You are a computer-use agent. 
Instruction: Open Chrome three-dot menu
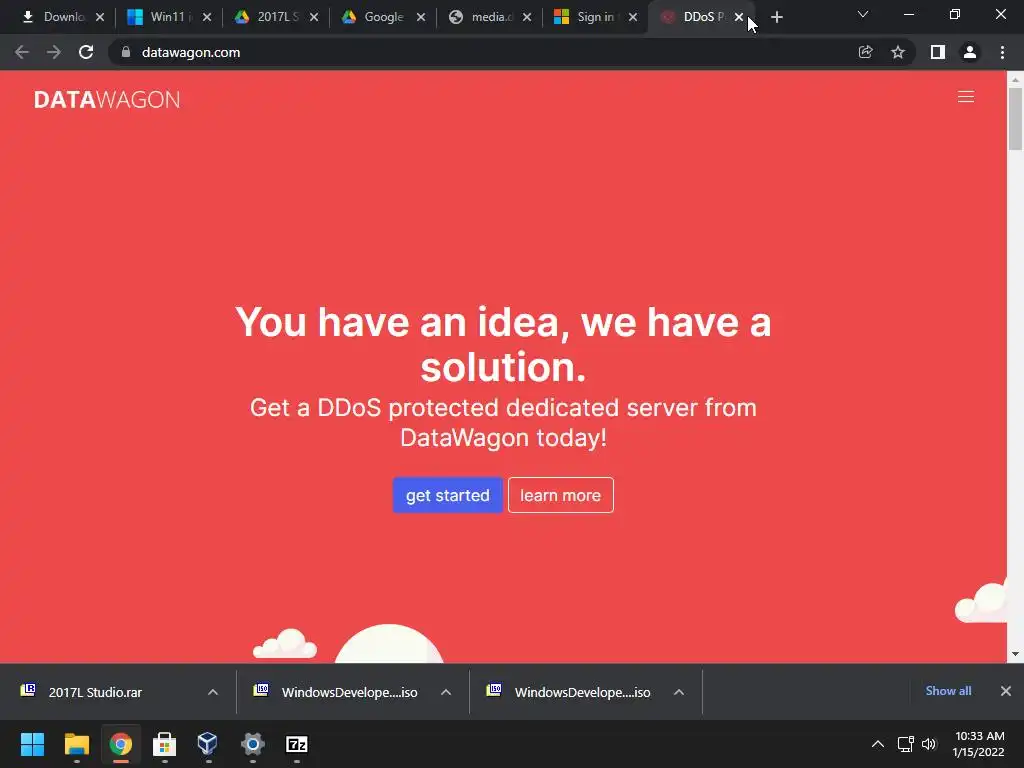[x=1002, y=52]
